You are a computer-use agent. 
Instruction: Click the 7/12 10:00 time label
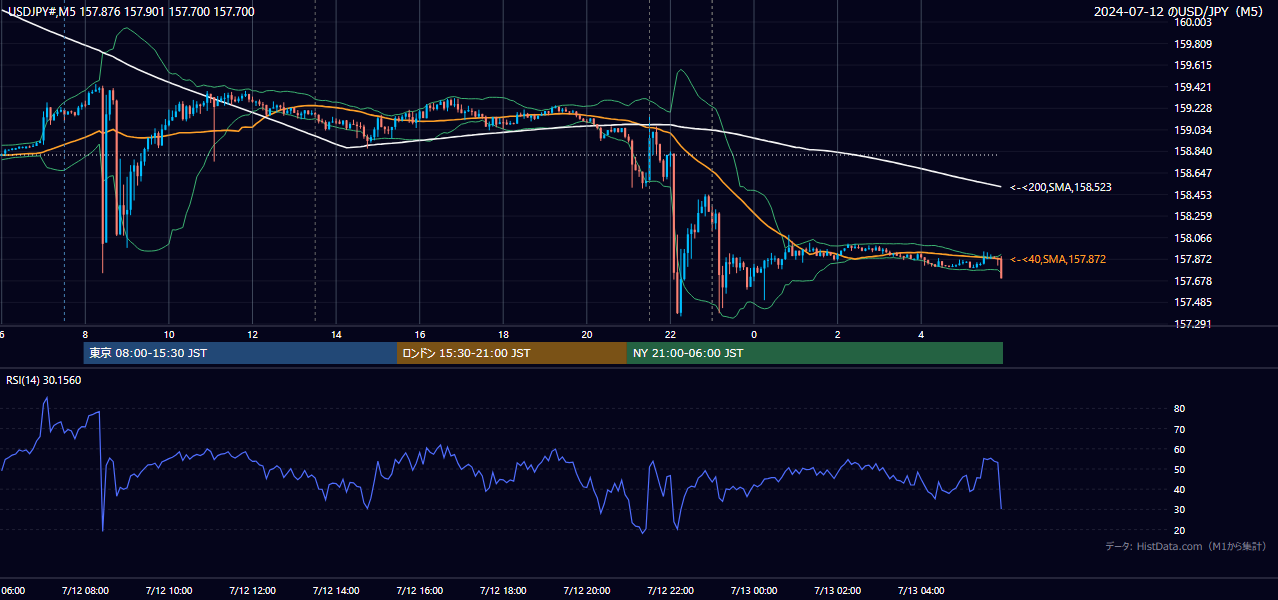click(x=168, y=591)
